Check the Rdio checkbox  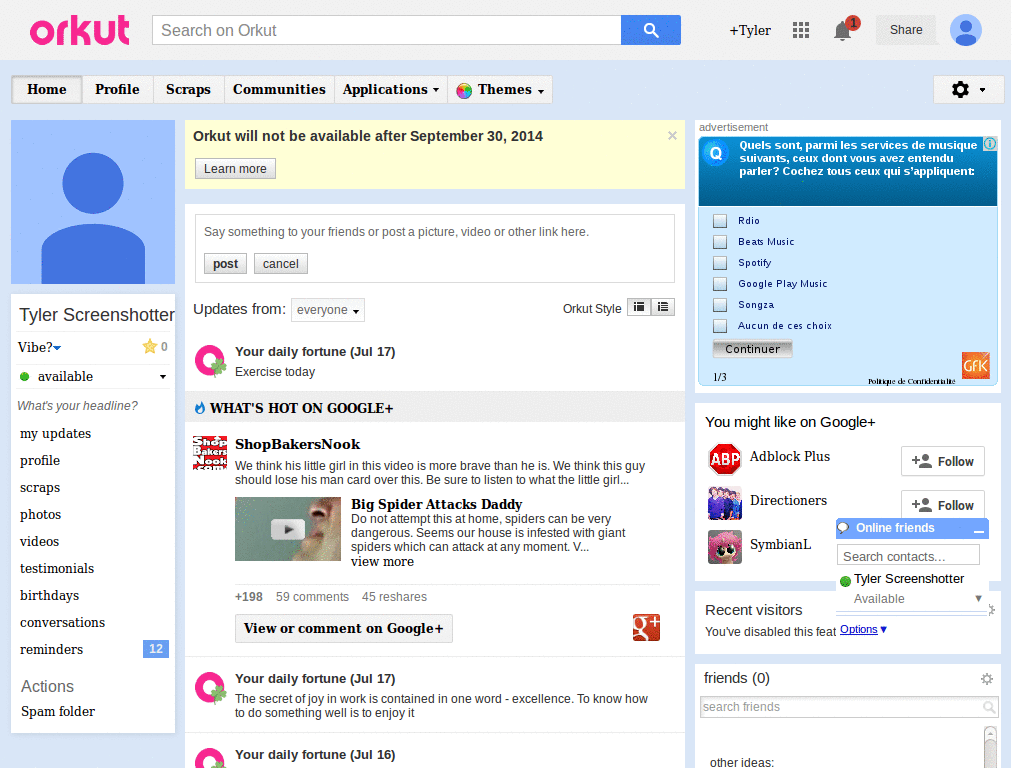click(x=720, y=221)
